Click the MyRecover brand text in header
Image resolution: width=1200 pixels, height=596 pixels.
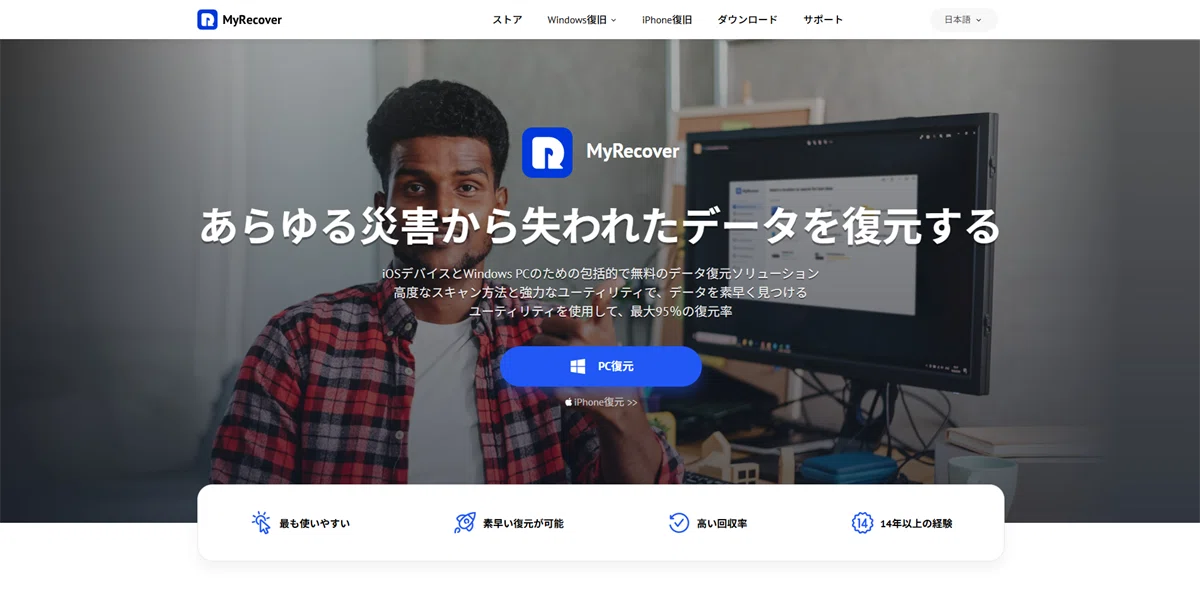253,20
